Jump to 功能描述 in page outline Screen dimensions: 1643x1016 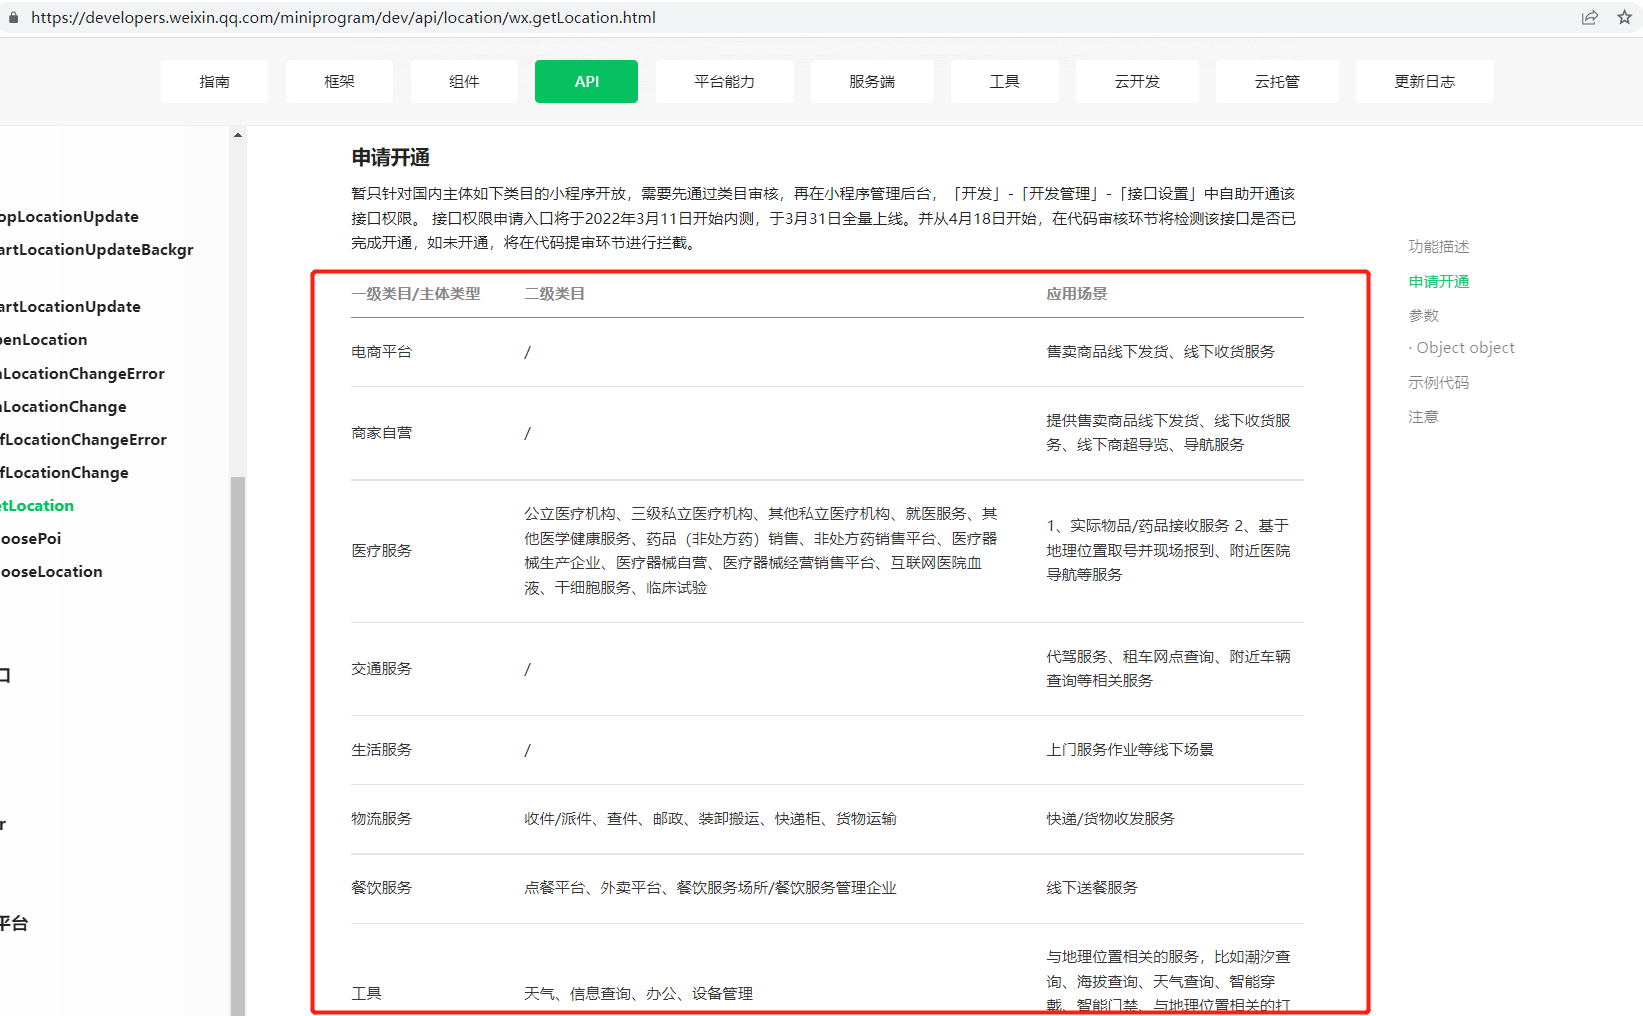[1438, 247]
